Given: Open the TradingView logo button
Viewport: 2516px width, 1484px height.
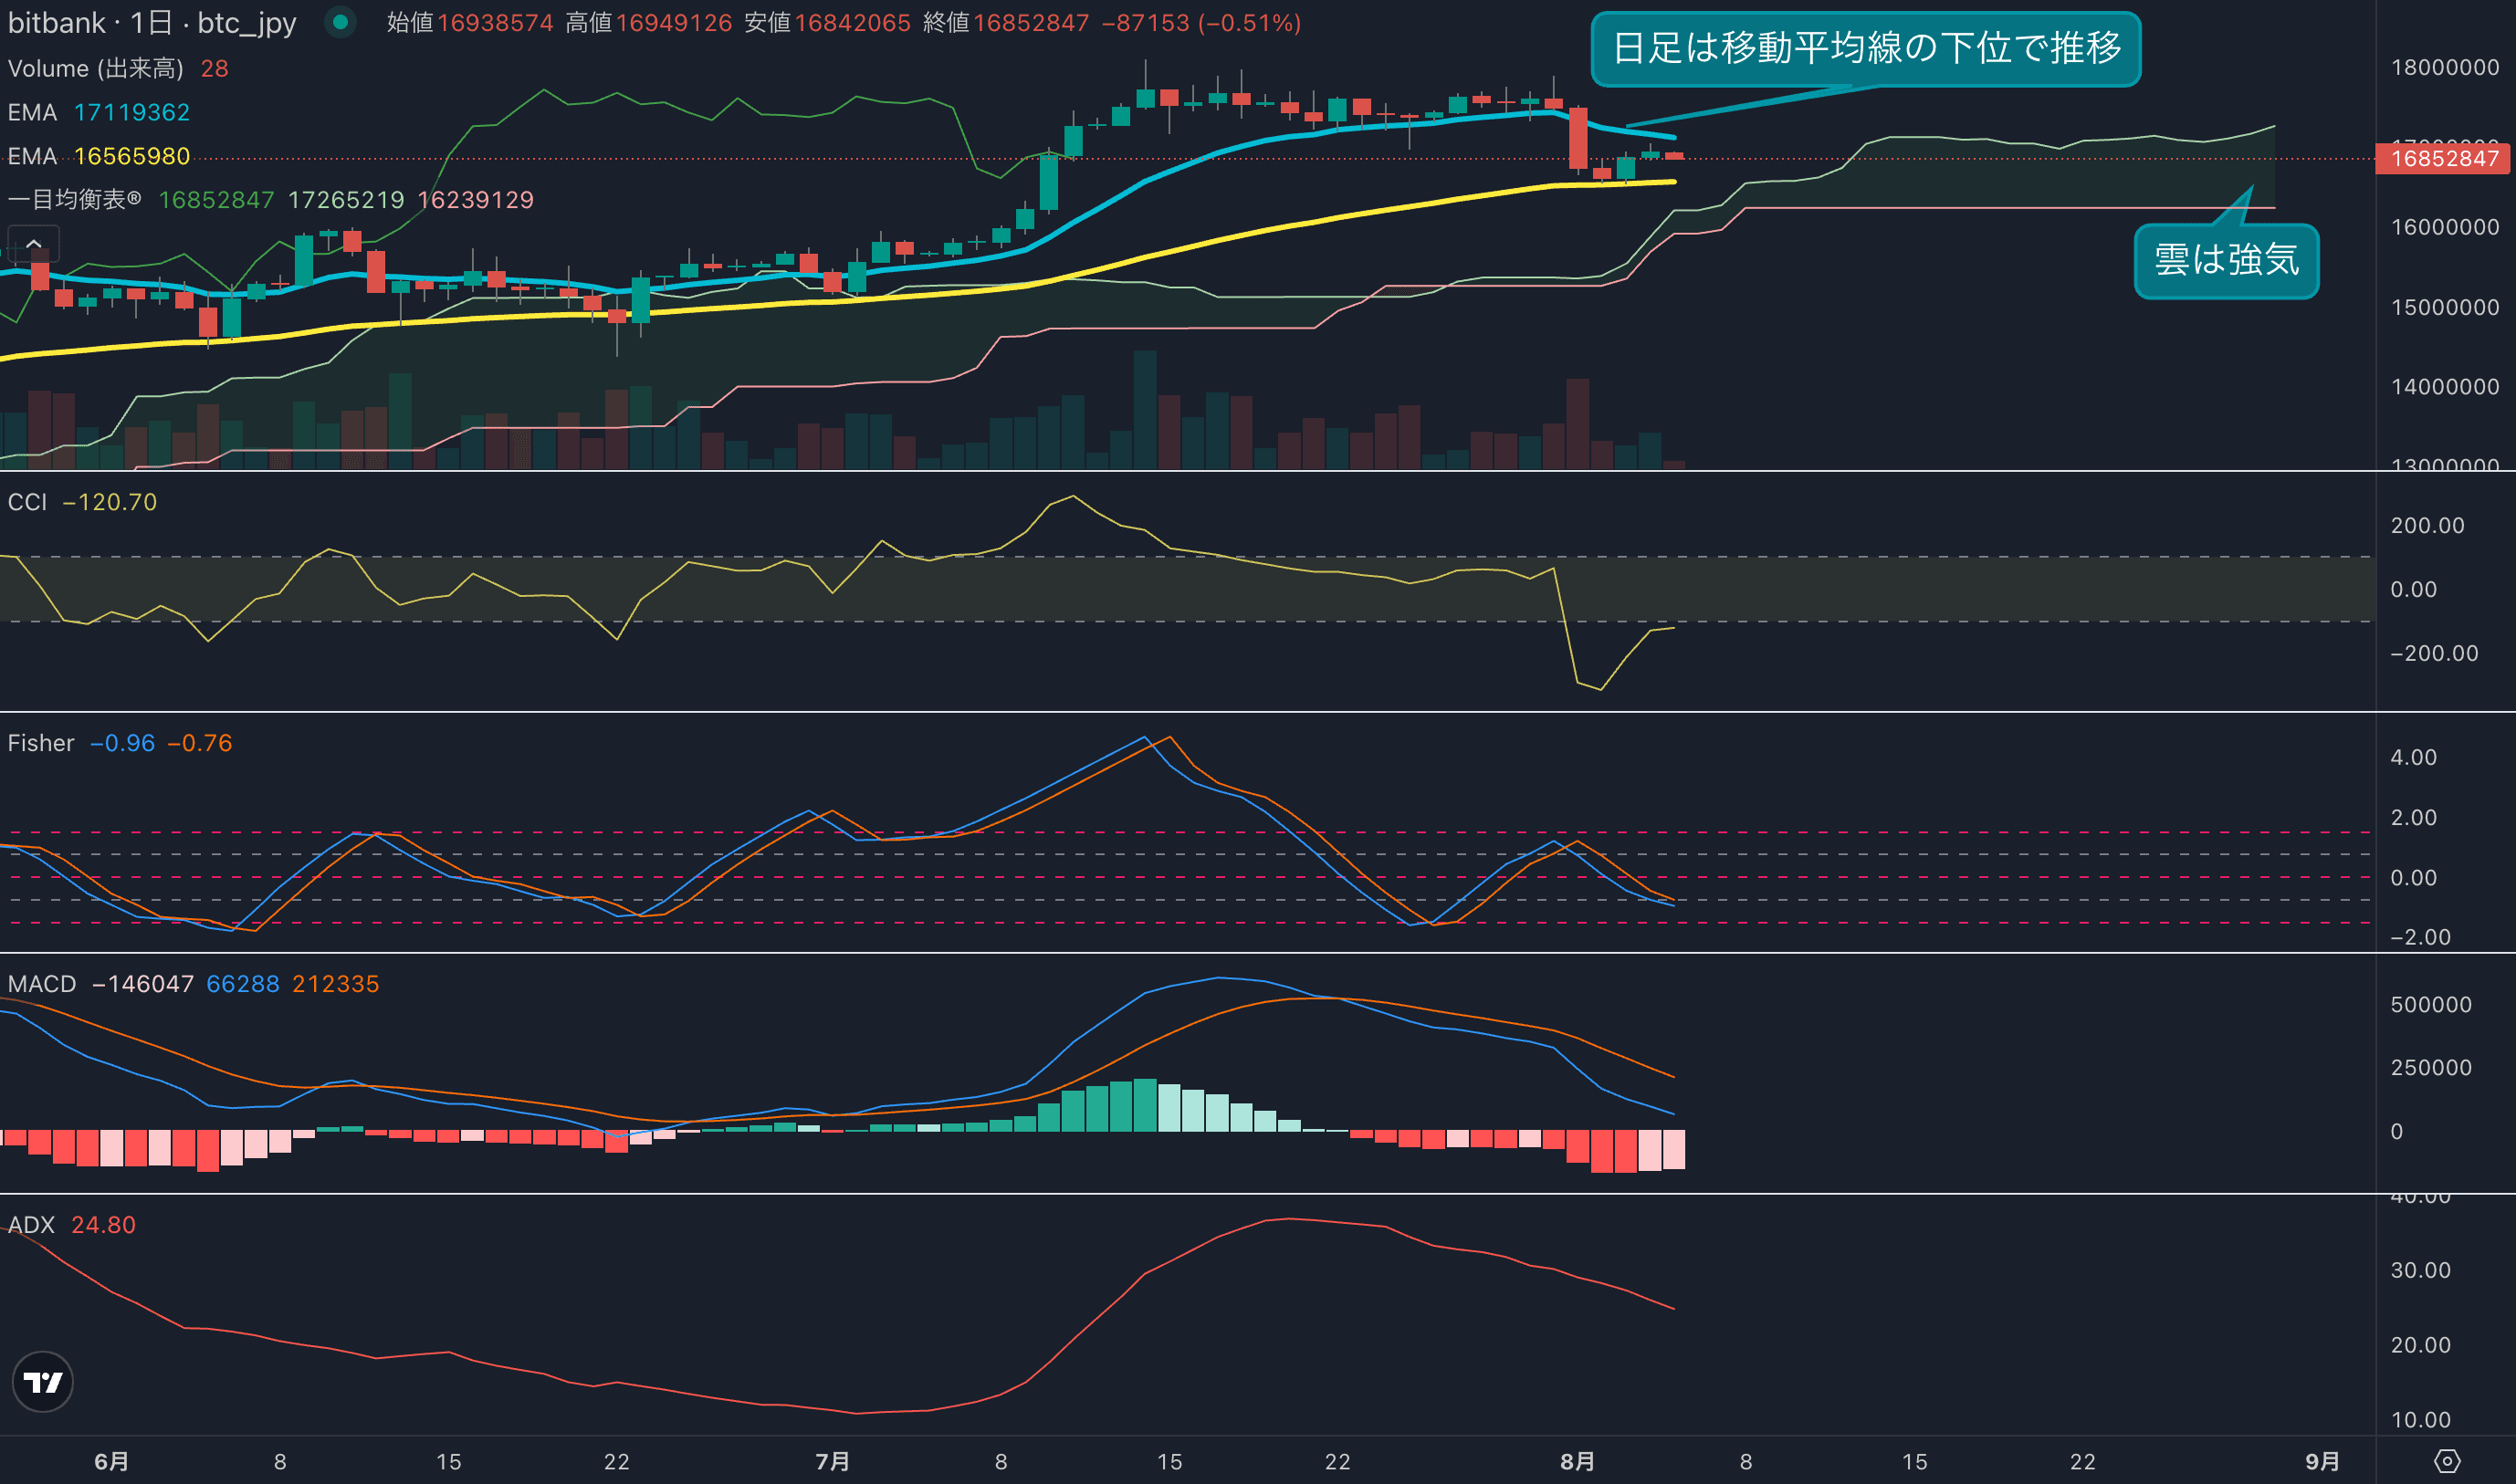Looking at the screenshot, I should click(x=42, y=1382).
